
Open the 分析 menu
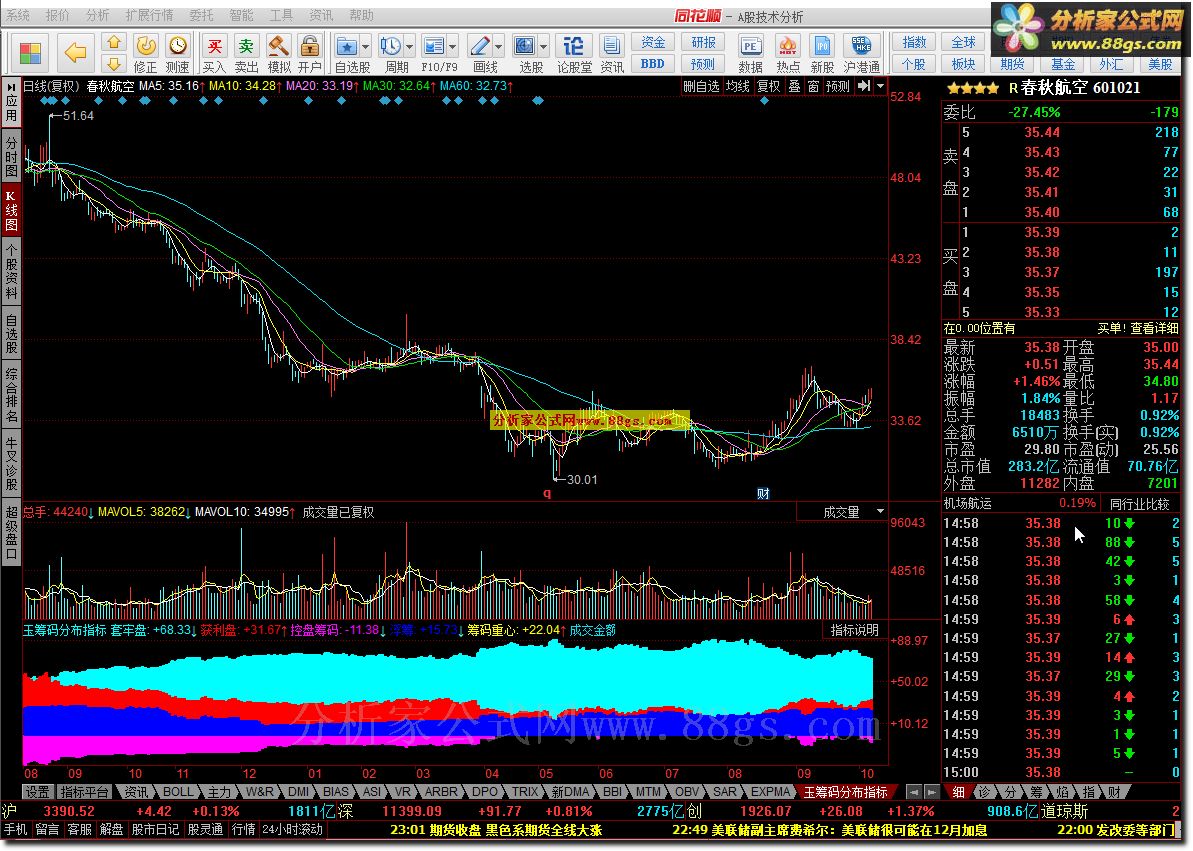pos(97,14)
